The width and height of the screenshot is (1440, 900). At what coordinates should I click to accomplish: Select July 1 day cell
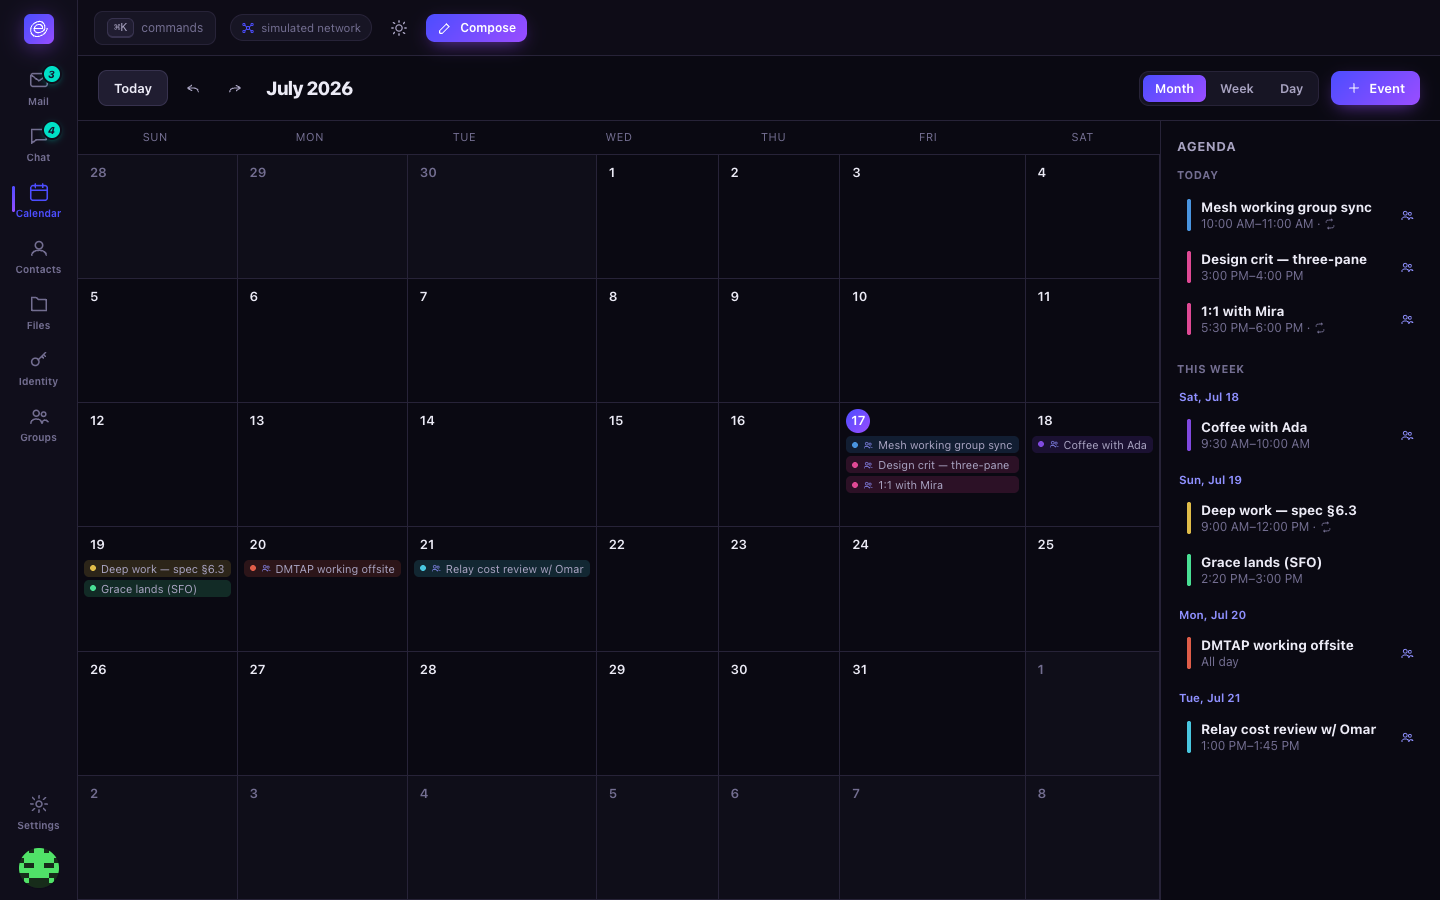click(657, 216)
